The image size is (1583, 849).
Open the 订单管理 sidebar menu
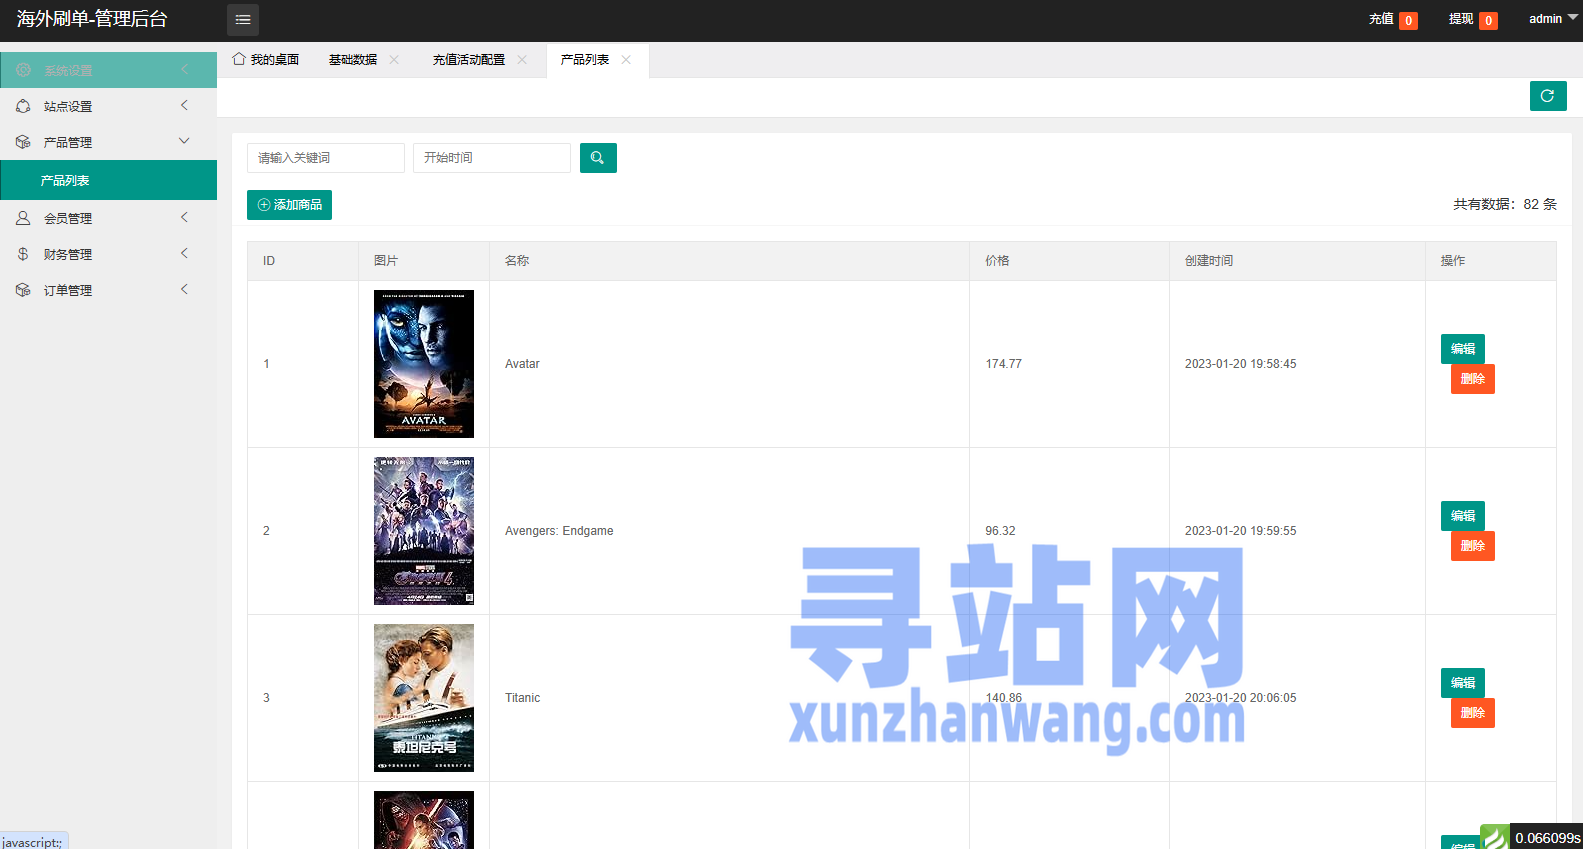[x=108, y=290]
